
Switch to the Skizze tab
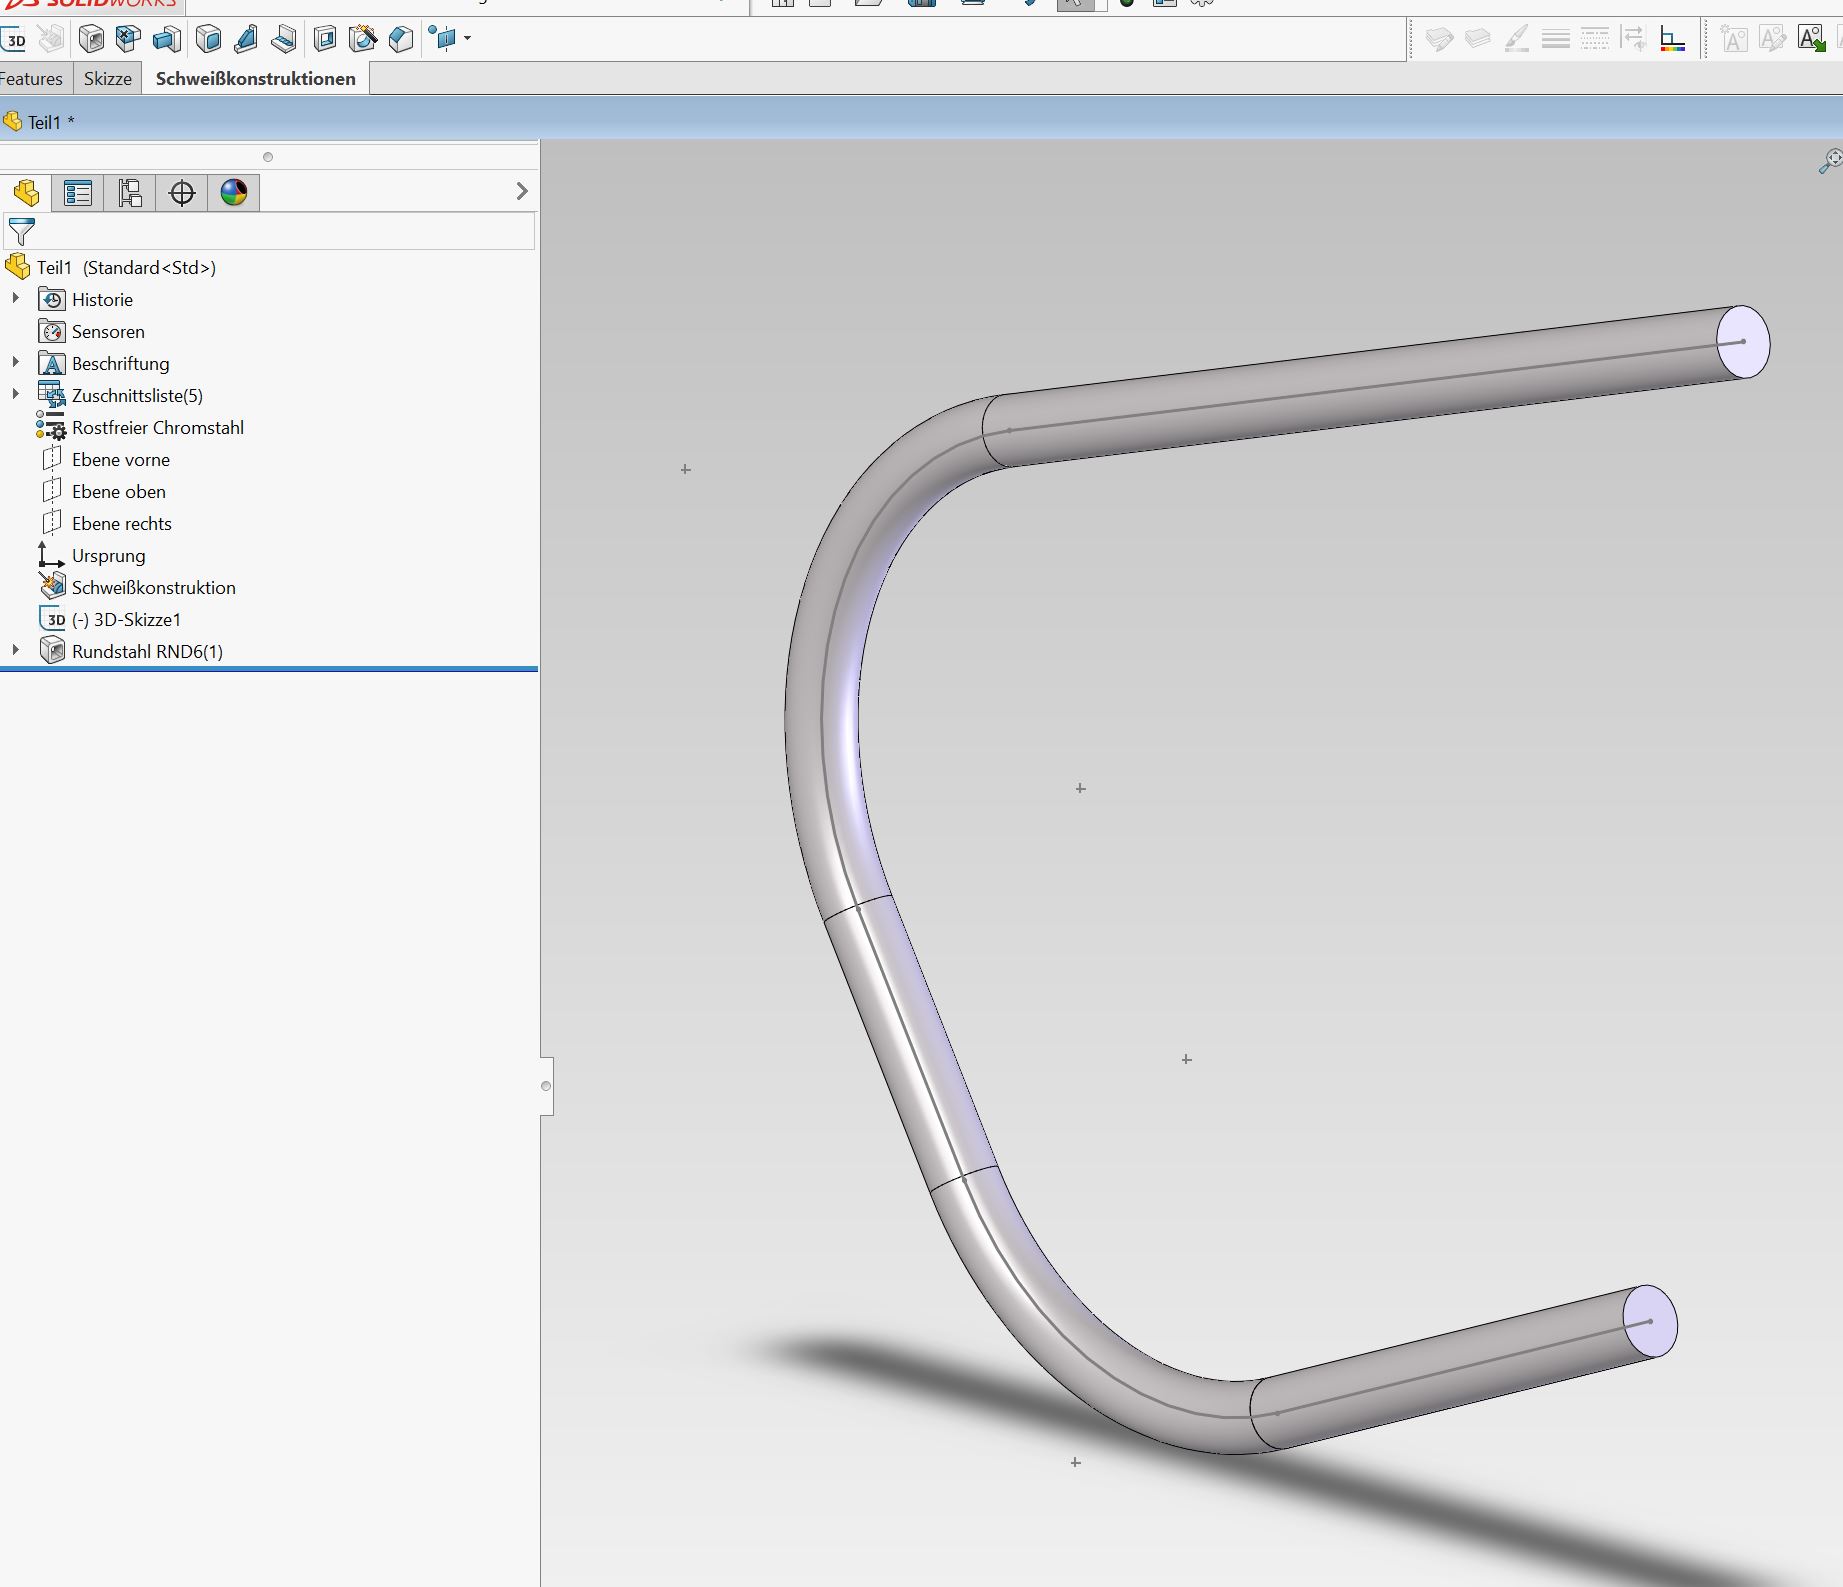107,79
